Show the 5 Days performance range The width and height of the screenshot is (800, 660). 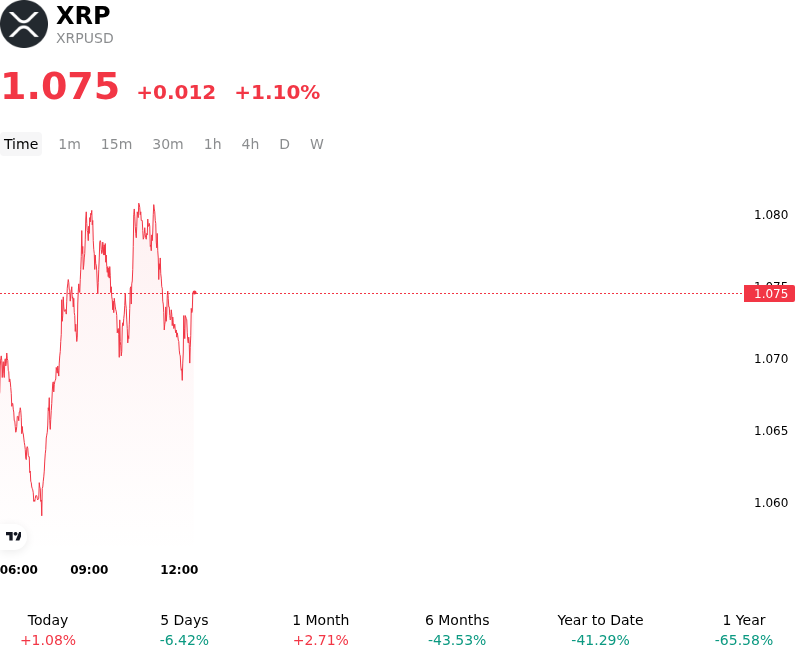pos(184,630)
